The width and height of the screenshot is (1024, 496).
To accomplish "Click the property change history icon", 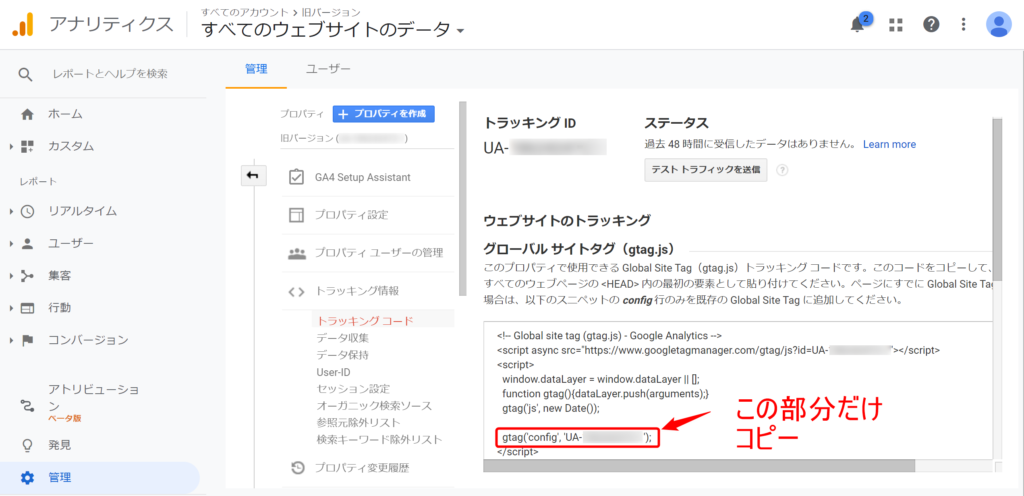I will pos(297,468).
